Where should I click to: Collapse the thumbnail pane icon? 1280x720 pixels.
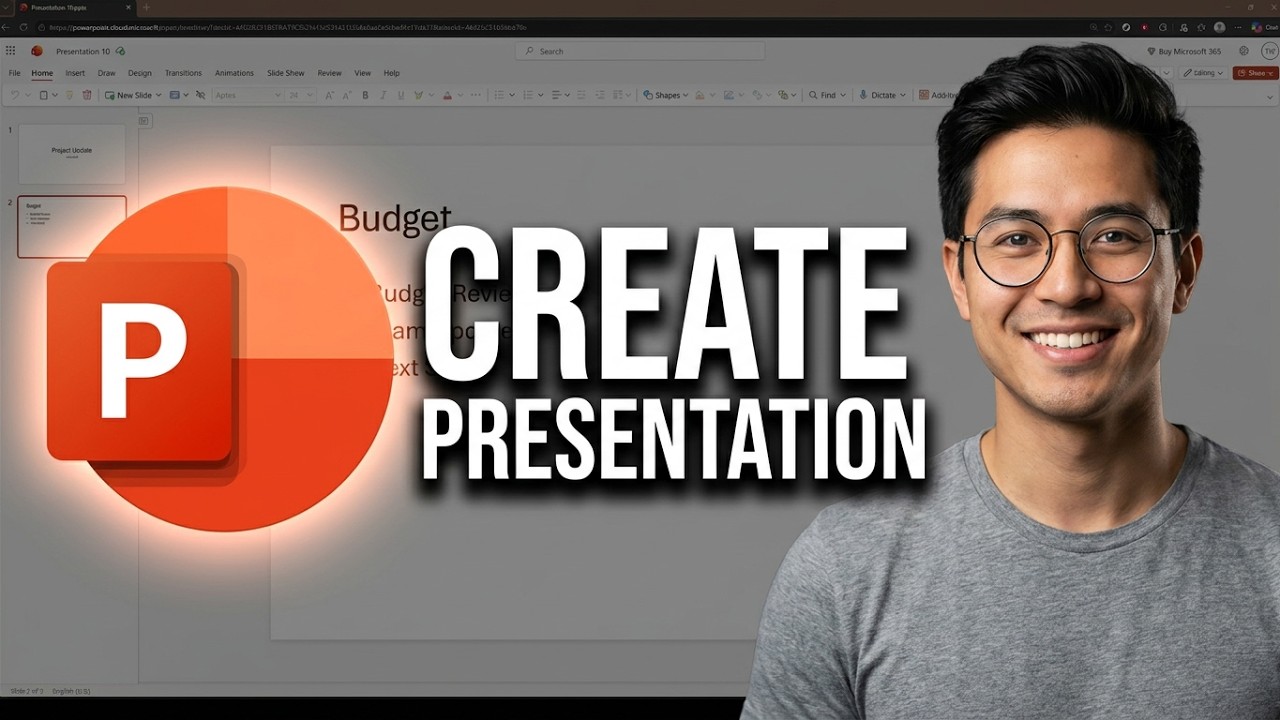[x=144, y=121]
